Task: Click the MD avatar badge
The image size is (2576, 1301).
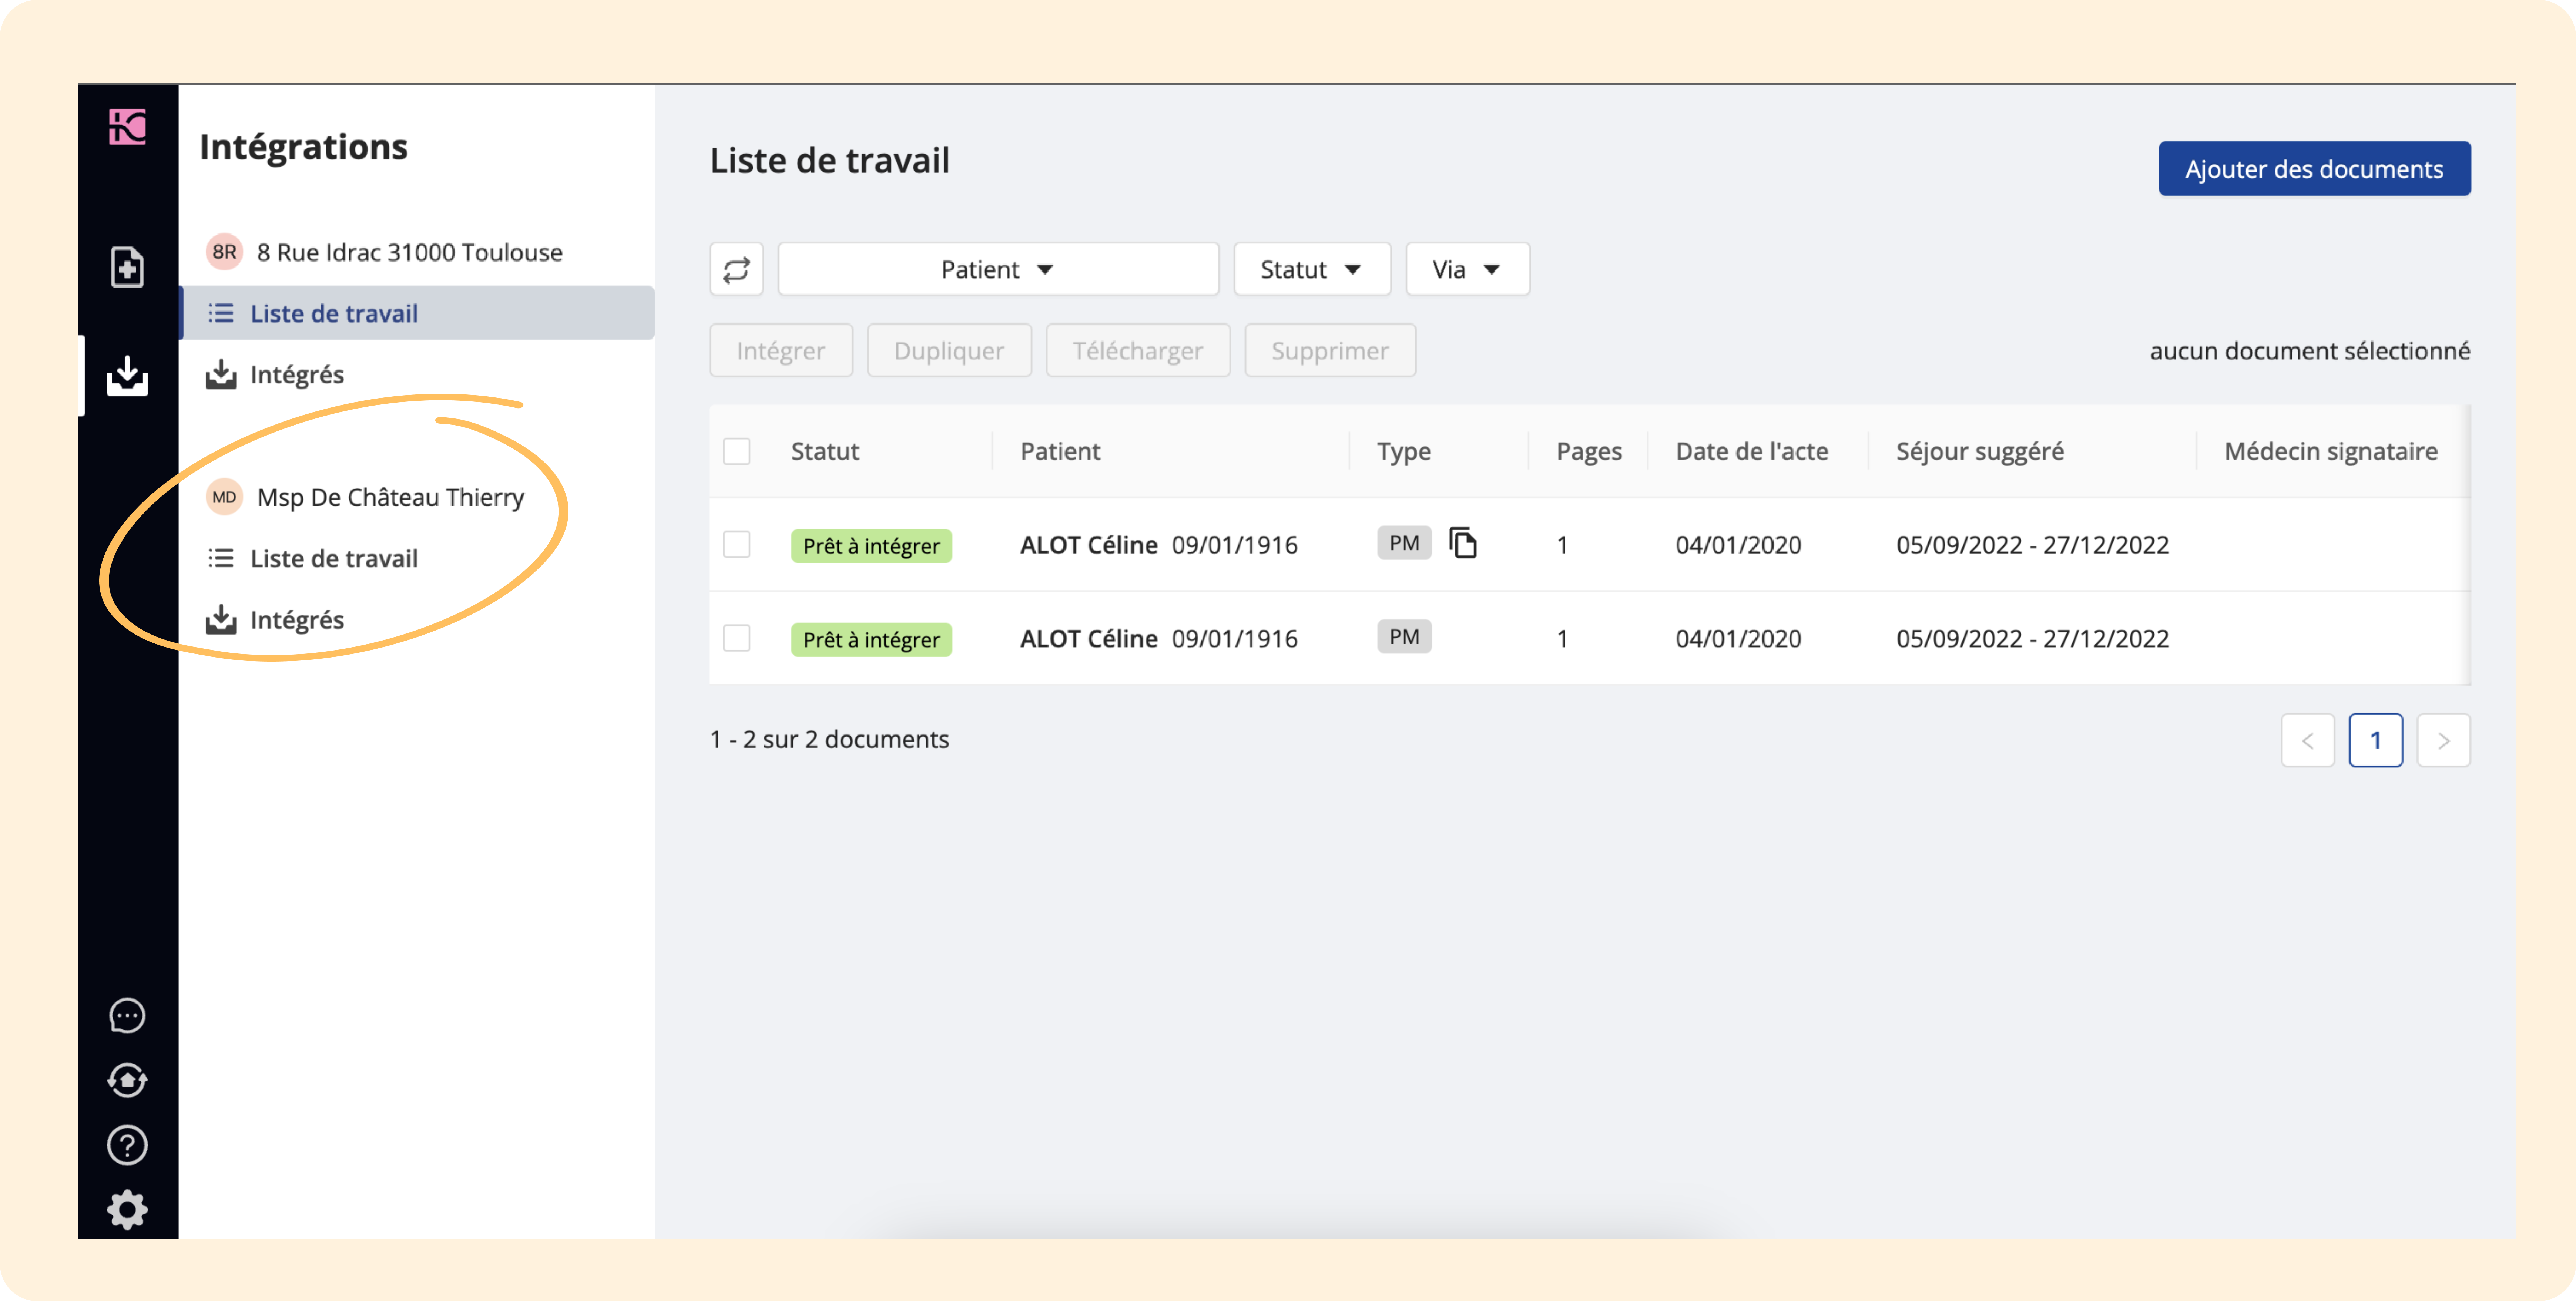Action: click(x=224, y=497)
